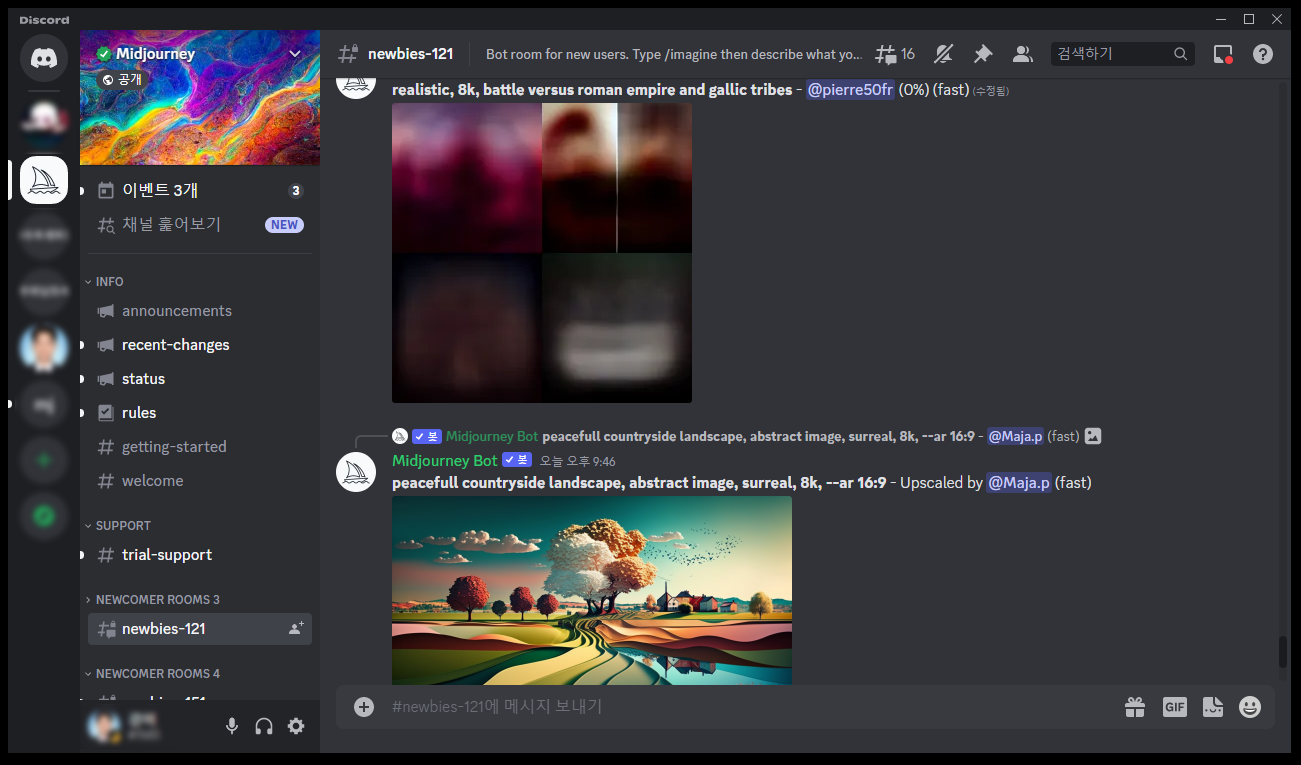Open the countryside landscape image

592,591
